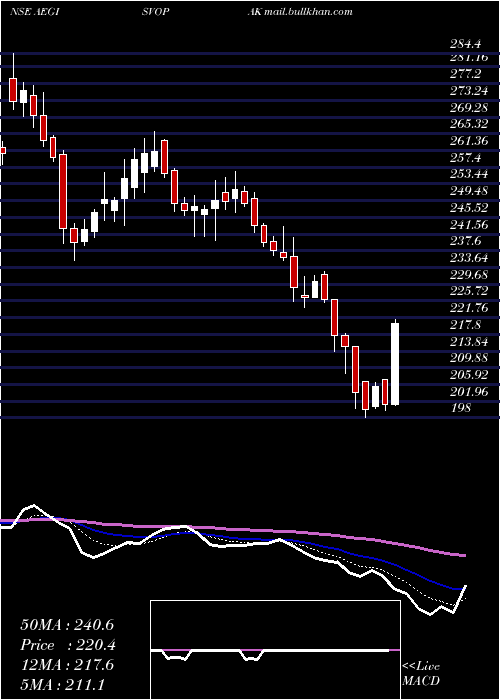Image resolution: width=500 pixels, height=700 pixels.
Task: Click the <<Live MACD label
Action: pyautogui.click(x=421, y=674)
